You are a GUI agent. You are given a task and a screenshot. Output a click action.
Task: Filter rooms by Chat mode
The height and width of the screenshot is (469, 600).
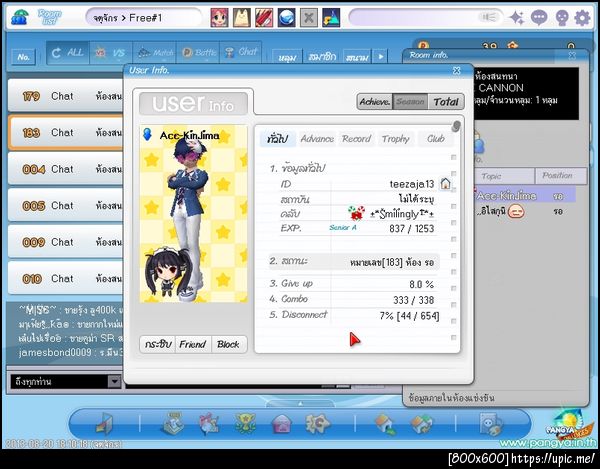(241, 52)
